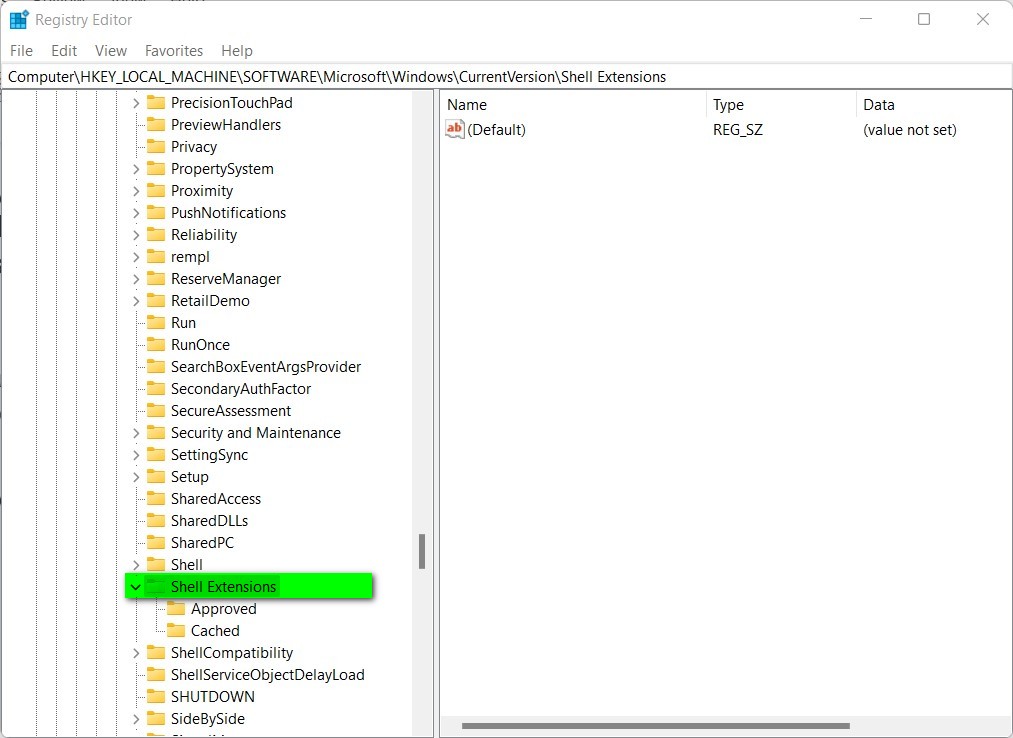Expand the ShellCompatibility key
The height and width of the screenshot is (738, 1013).
click(x=136, y=653)
